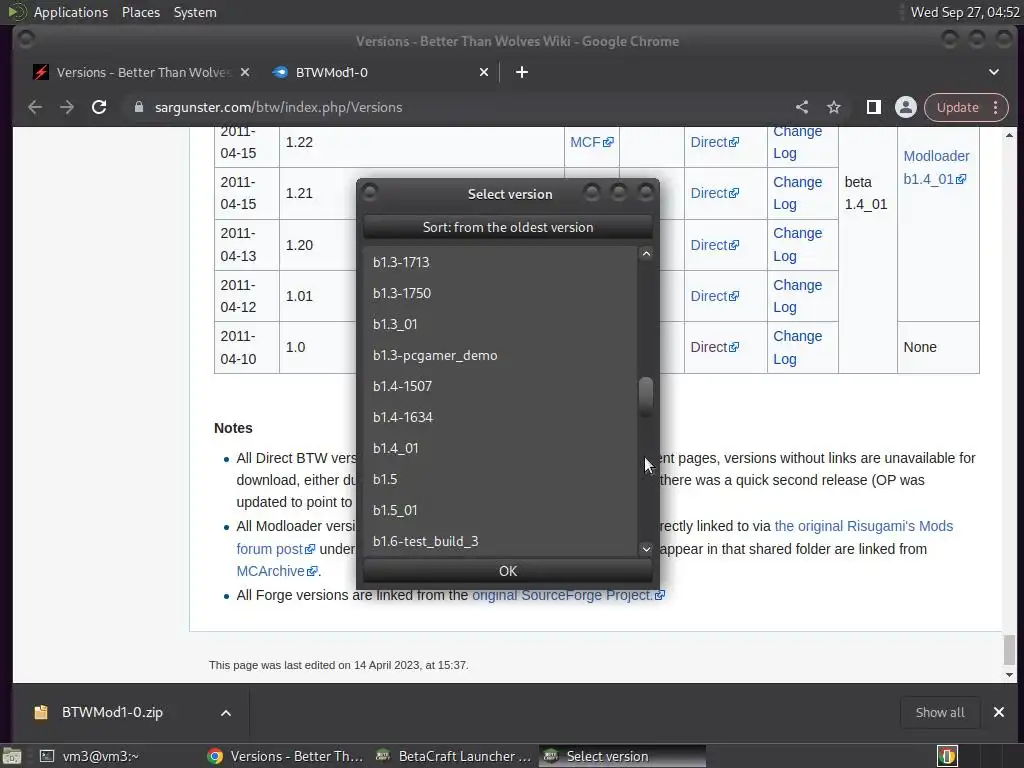Select version b1.6-test_build_3
The height and width of the screenshot is (768, 1024).
500,541
